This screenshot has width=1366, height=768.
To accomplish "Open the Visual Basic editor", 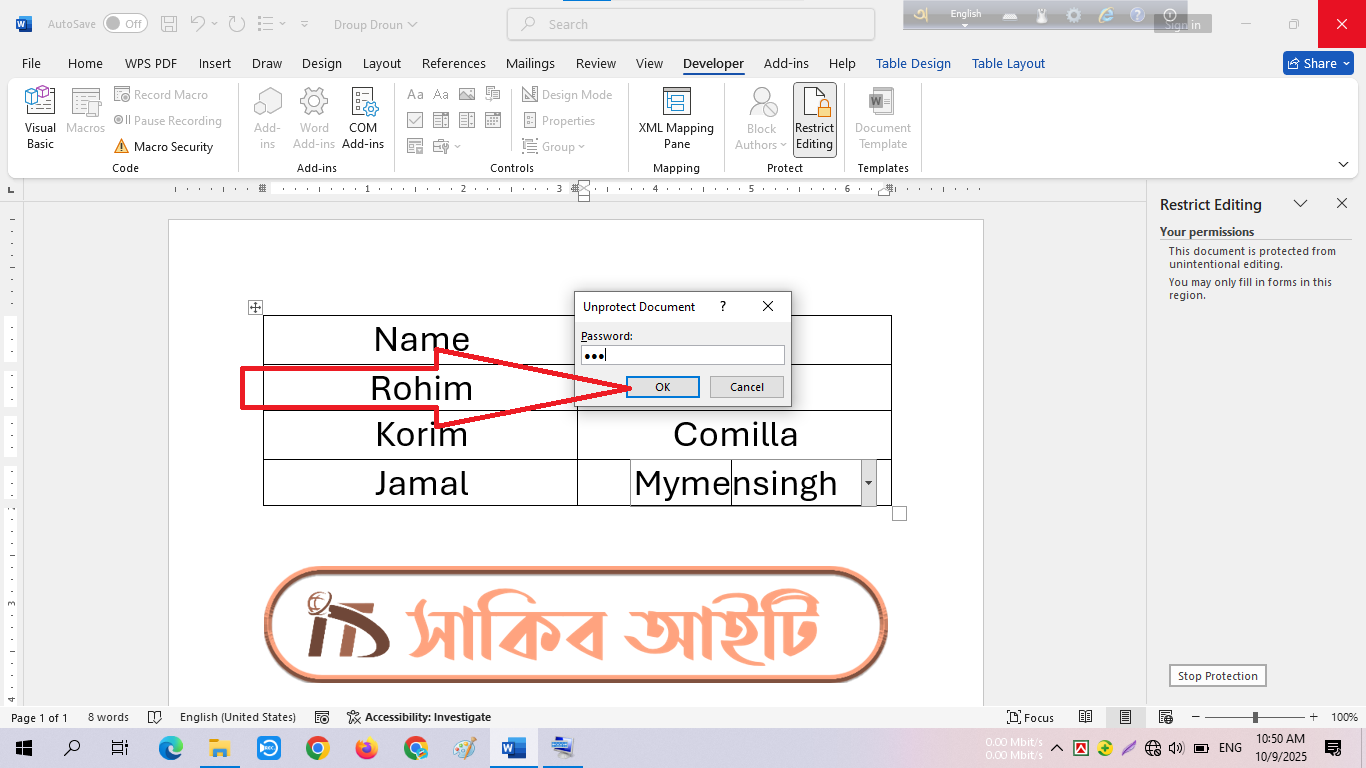I will point(40,117).
